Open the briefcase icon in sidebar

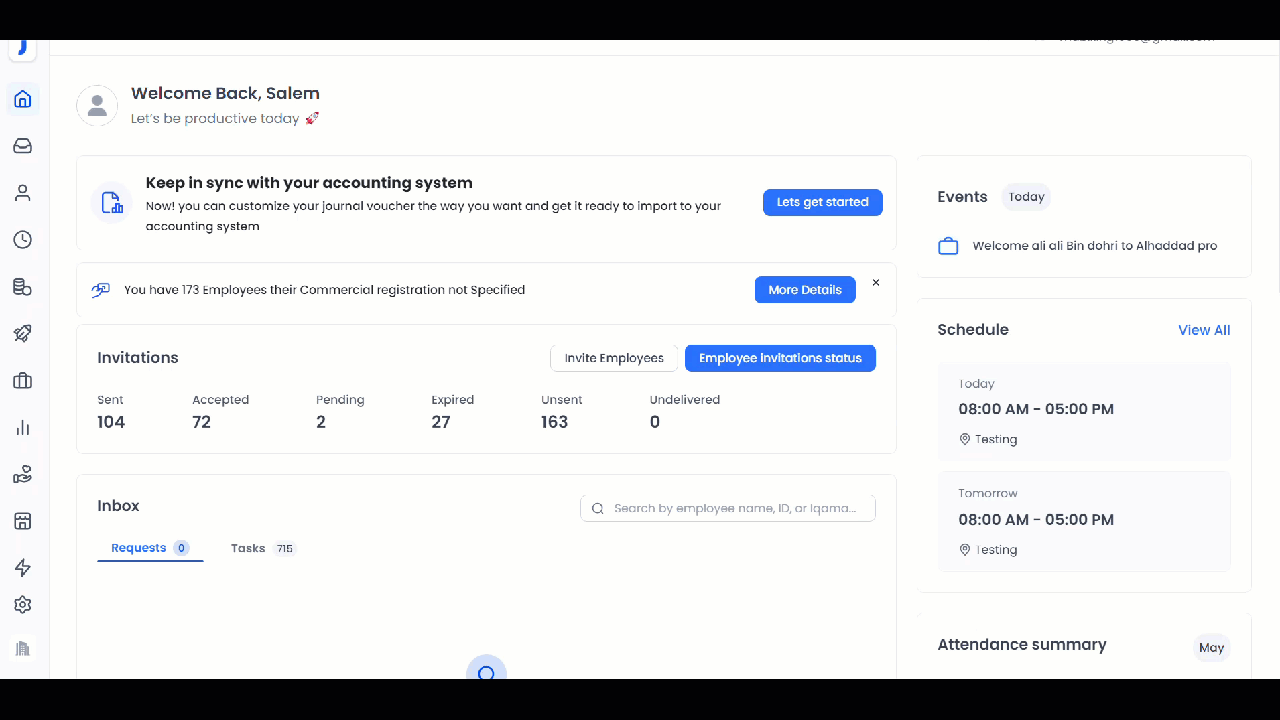tap(22, 381)
